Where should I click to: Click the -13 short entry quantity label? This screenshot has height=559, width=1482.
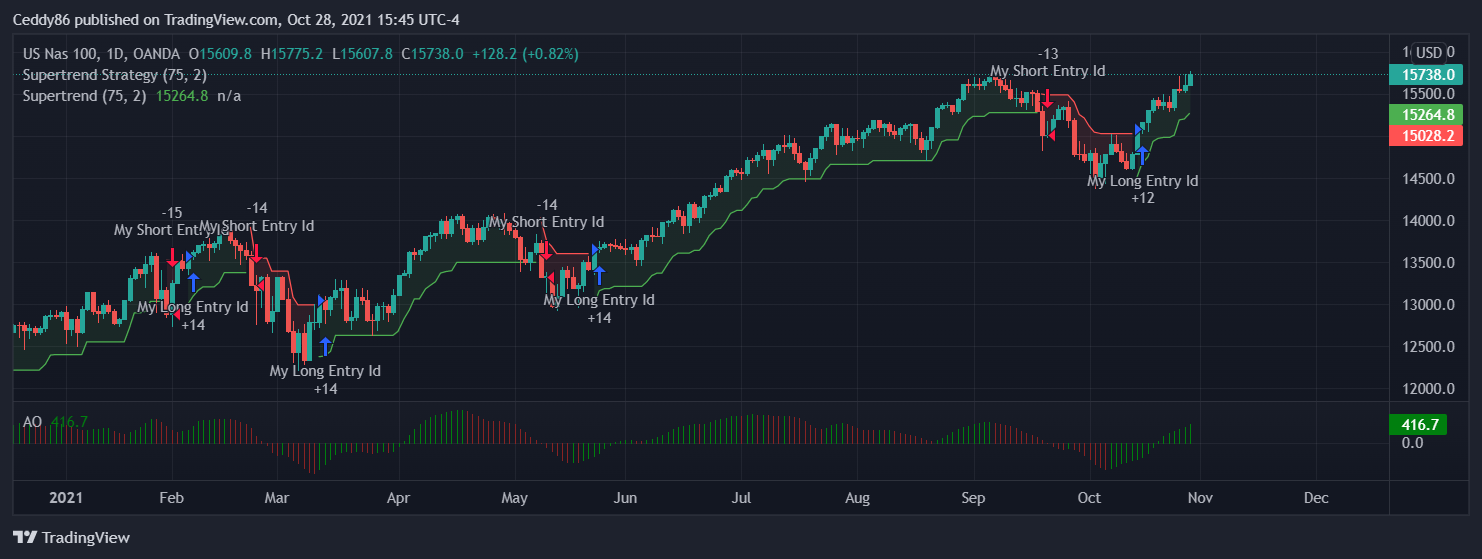point(1047,54)
